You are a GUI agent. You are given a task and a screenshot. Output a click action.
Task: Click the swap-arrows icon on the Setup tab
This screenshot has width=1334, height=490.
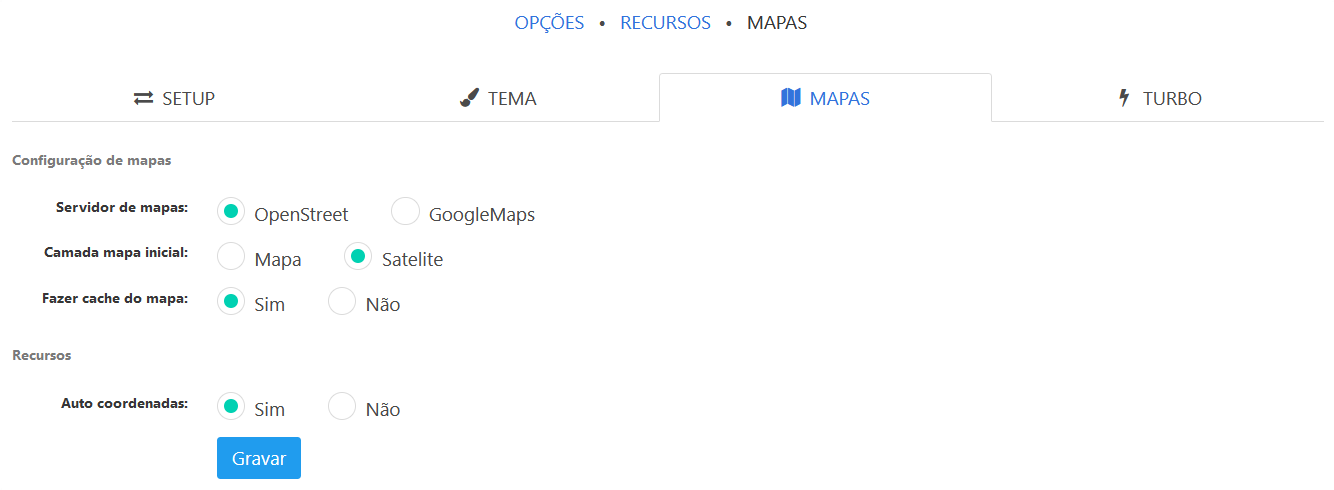(143, 98)
